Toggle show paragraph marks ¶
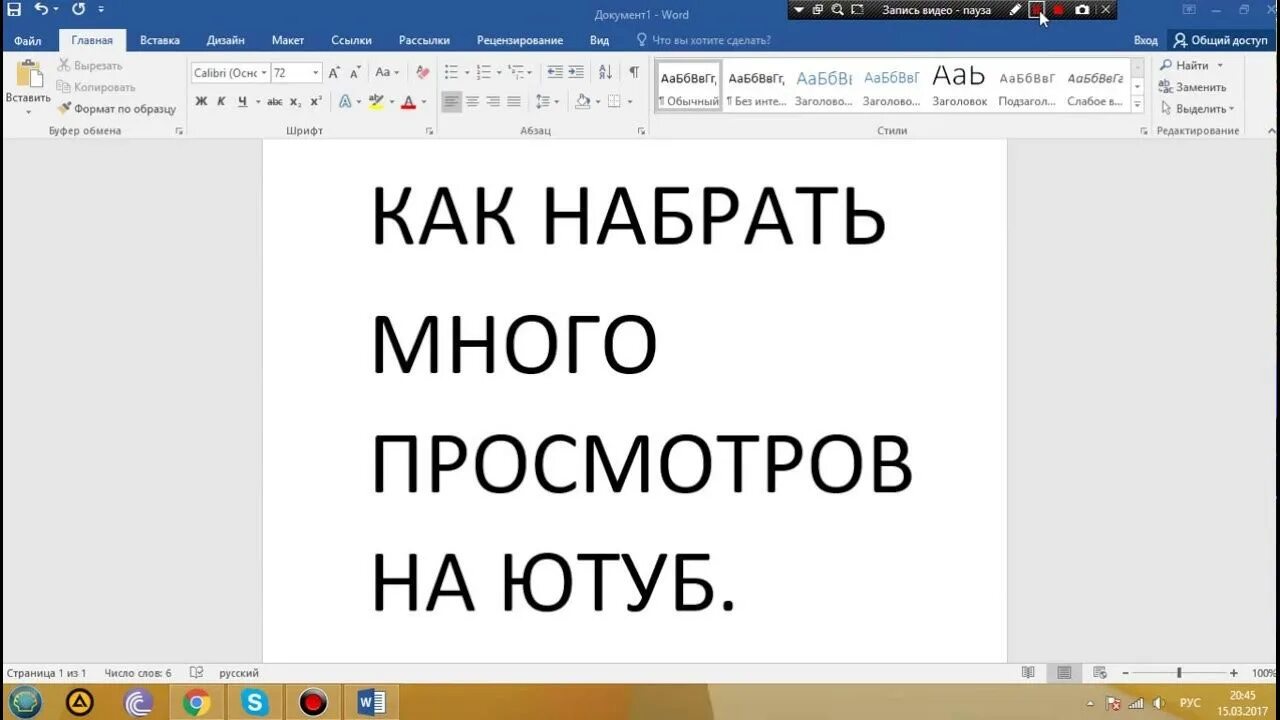The width and height of the screenshot is (1280, 720). coord(634,73)
